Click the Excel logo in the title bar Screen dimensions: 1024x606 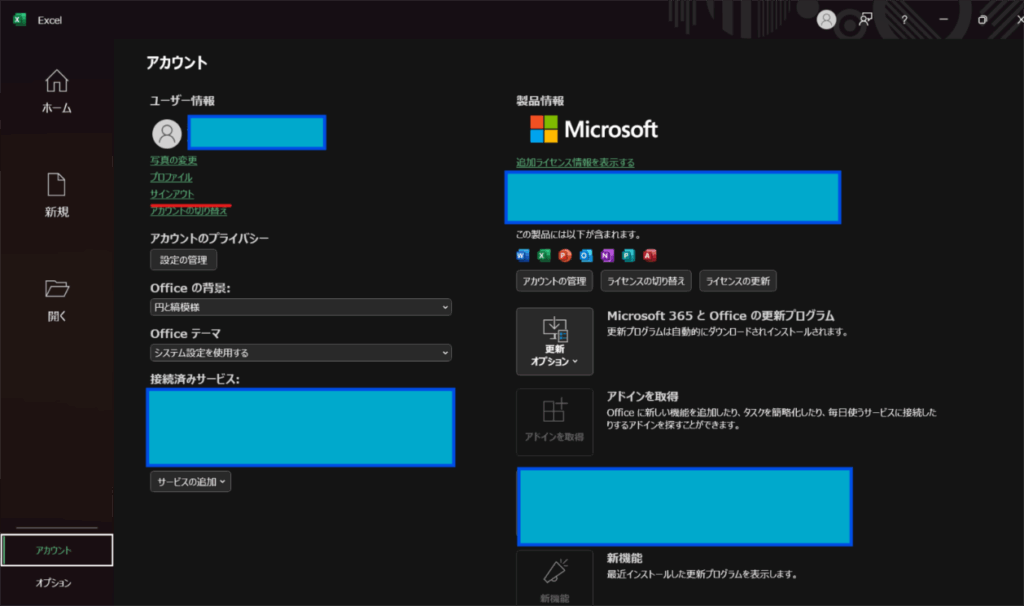click(x=20, y=20)
